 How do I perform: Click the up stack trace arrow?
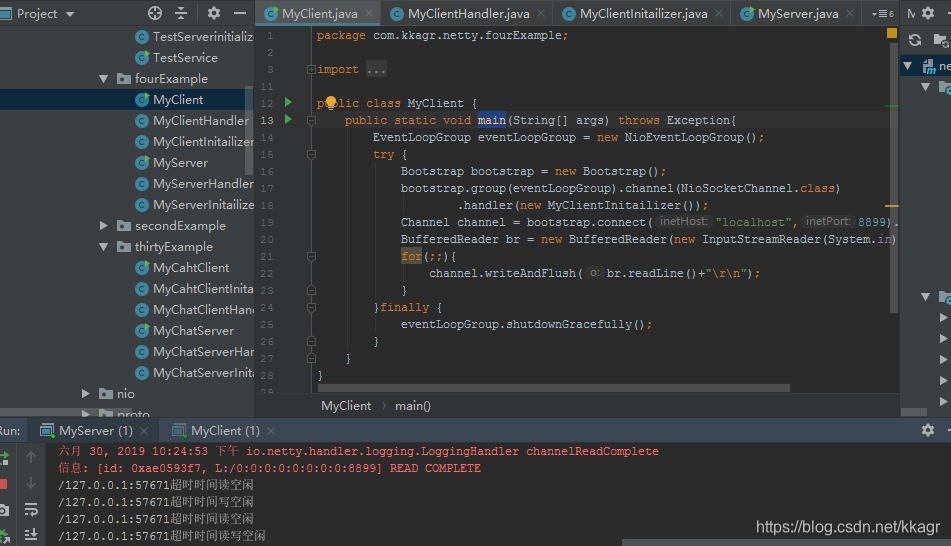[31, 457]
